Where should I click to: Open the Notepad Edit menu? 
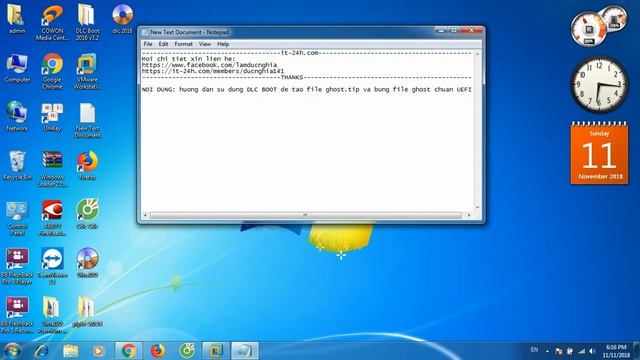[x=163, y=44]
